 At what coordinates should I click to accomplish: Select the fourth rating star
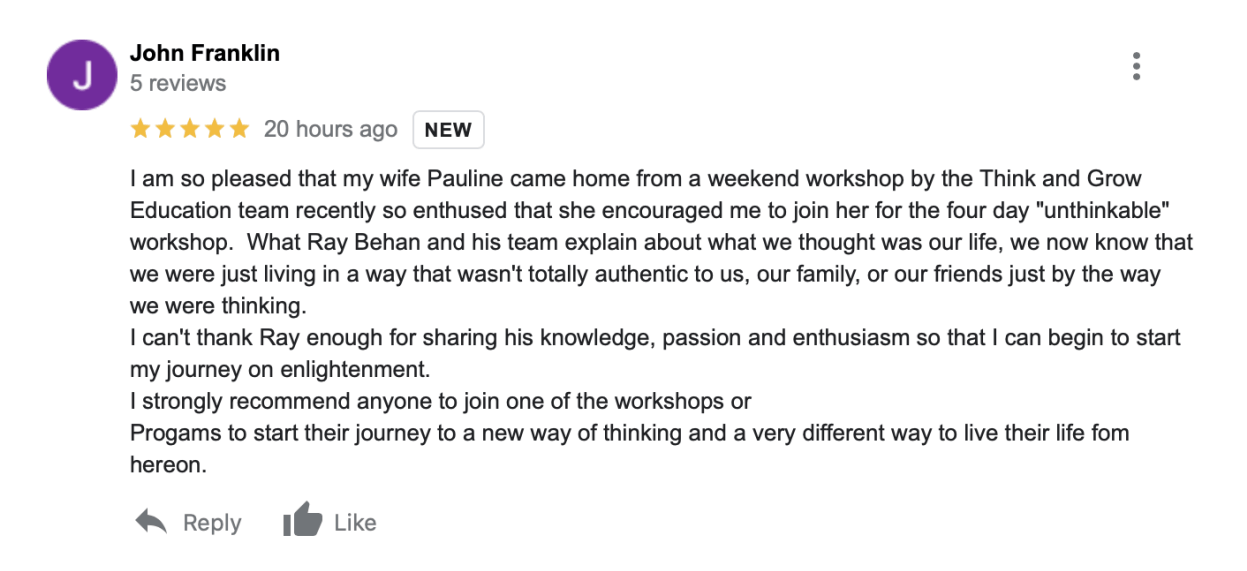[x=215, y=129]
